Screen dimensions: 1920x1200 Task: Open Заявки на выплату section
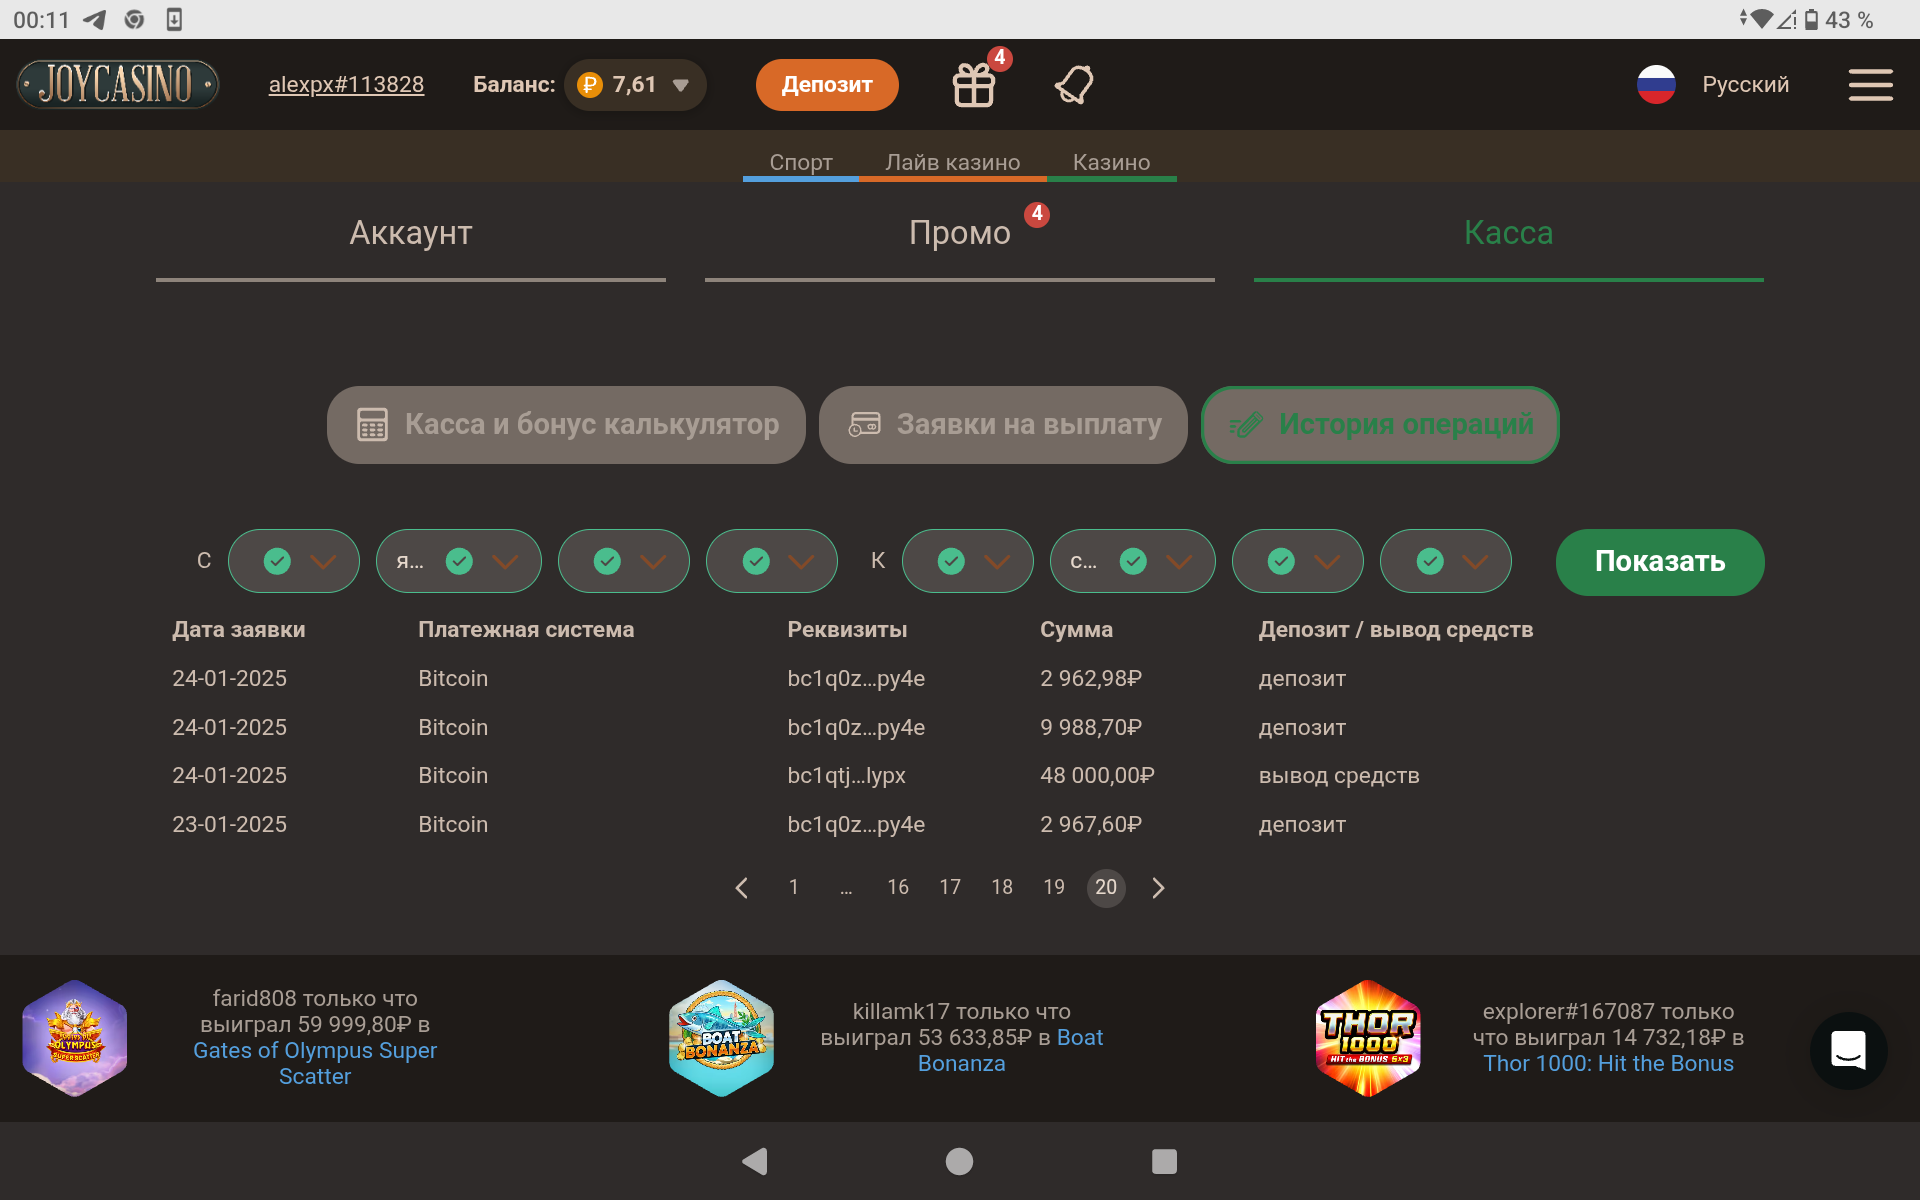pos(1003,425)
